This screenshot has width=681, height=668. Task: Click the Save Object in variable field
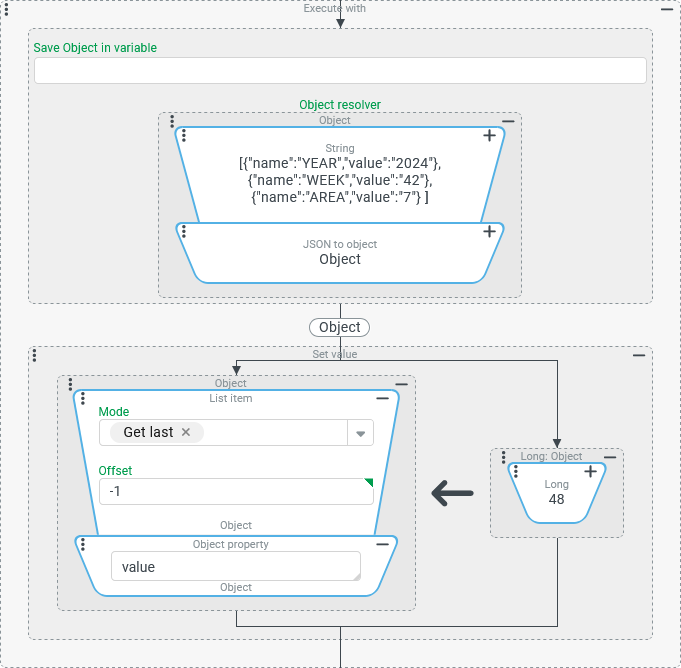point(340,70)
